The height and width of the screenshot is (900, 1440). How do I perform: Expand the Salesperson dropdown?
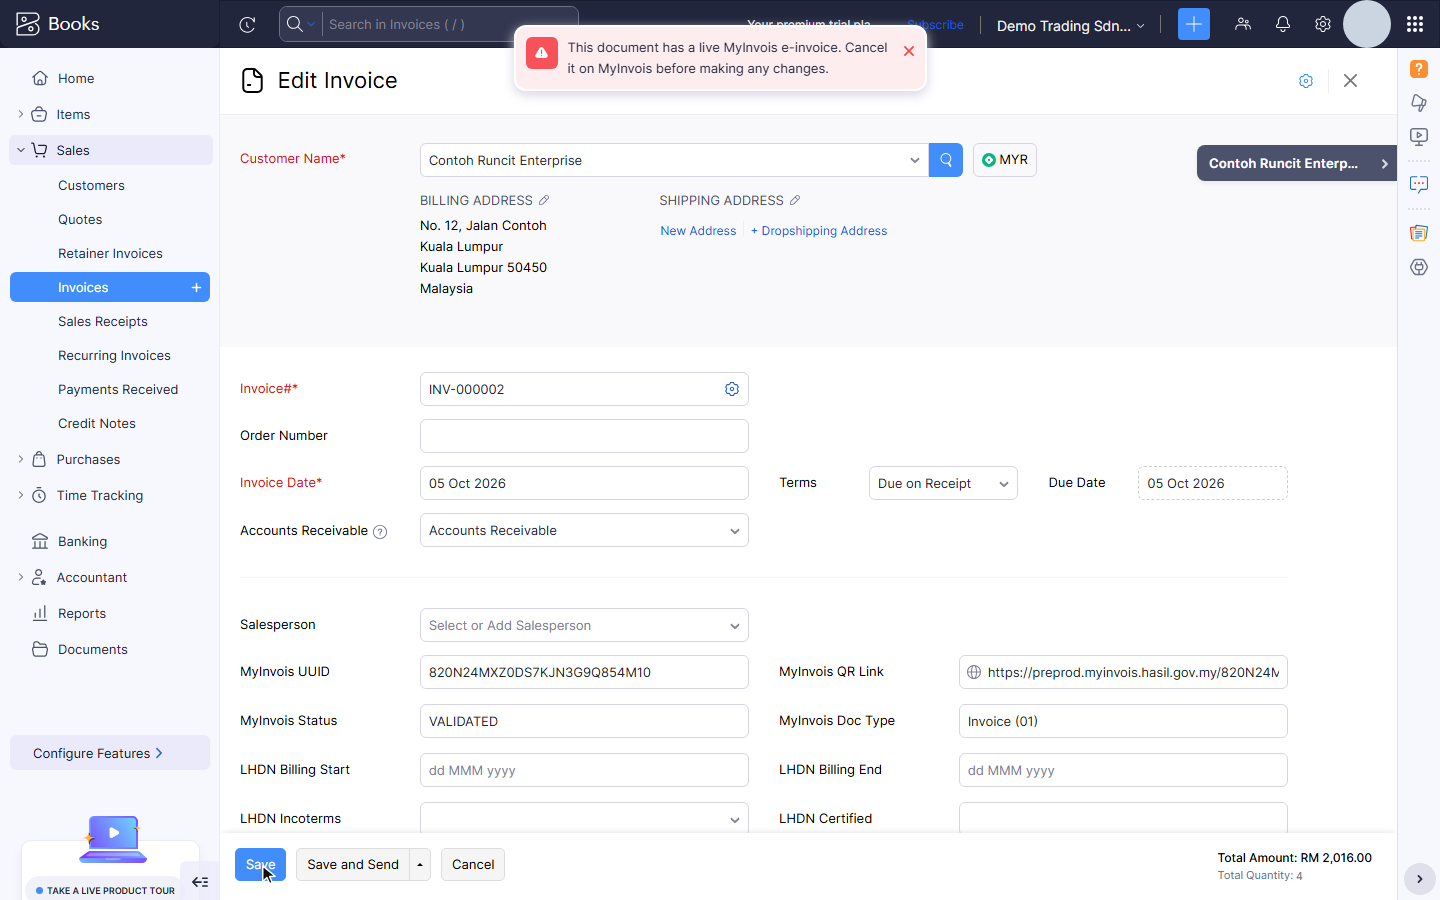[584, 625]
